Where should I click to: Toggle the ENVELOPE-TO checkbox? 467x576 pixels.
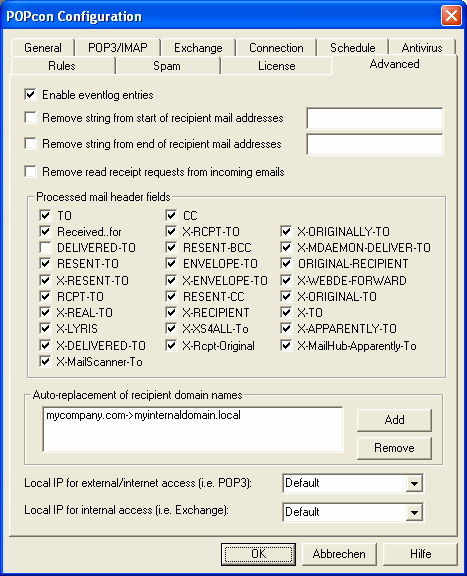coord(171,263)
